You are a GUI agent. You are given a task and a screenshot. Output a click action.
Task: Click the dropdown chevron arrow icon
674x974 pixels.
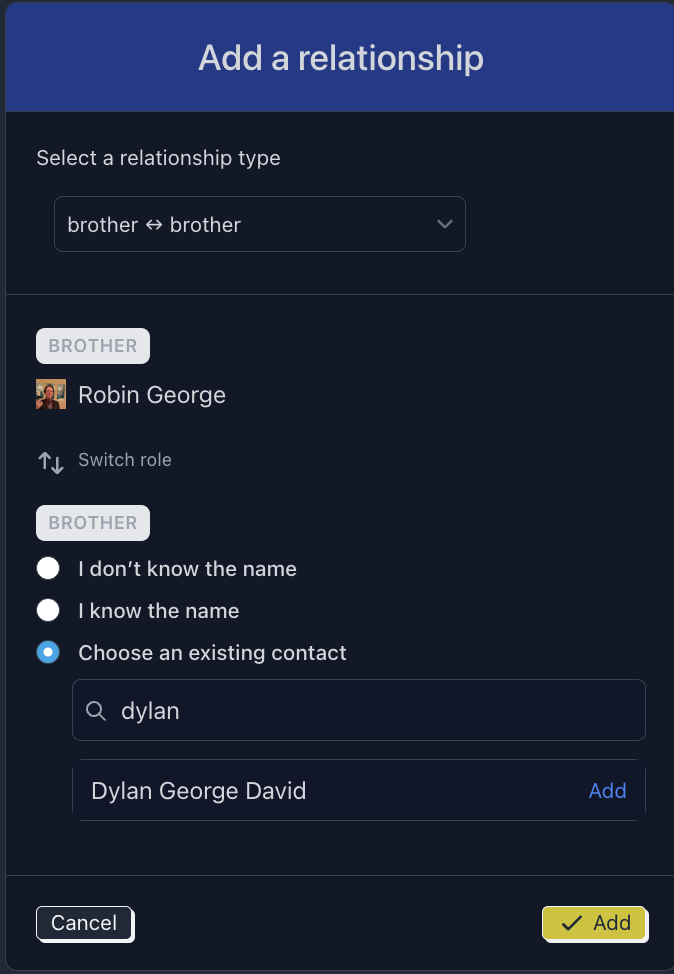(x=444, y=224)
